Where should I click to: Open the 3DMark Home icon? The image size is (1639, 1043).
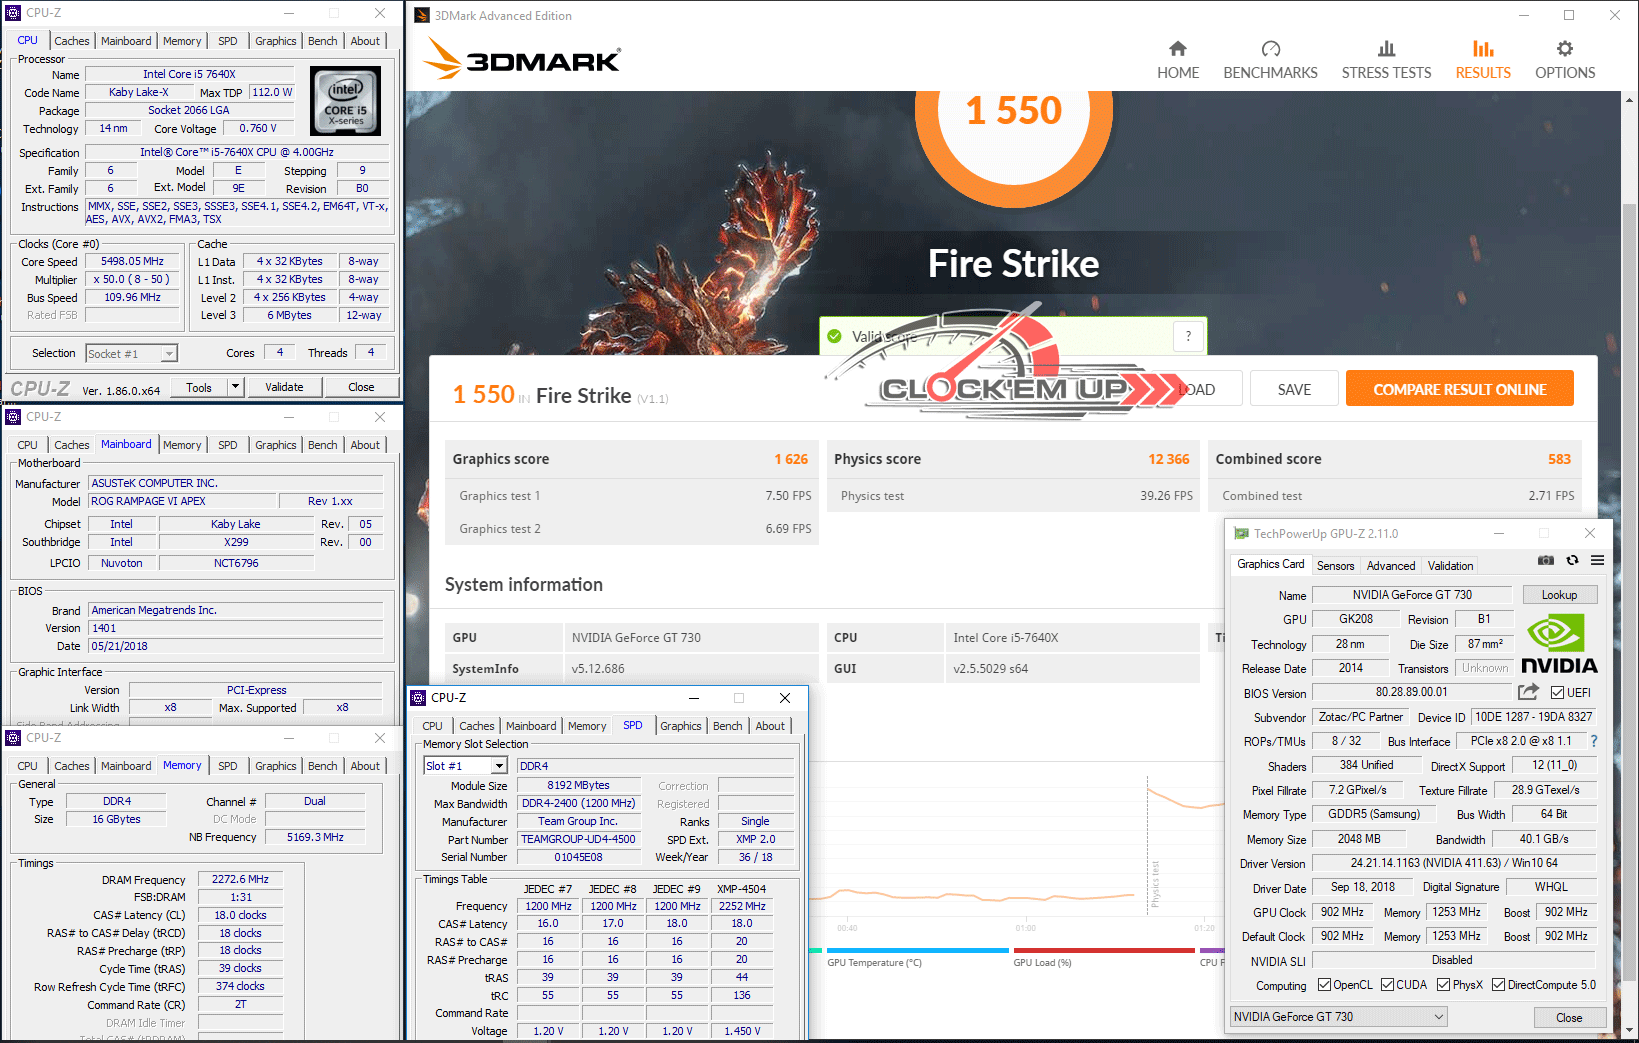pyautogui.click(x=1178, y=49)
